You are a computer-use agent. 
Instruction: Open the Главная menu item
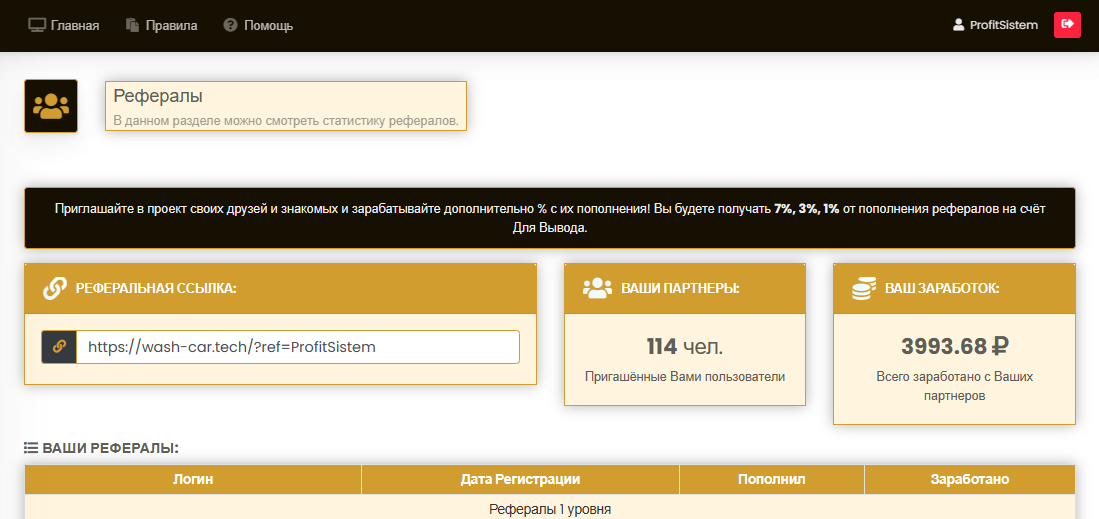pos(74,25)
